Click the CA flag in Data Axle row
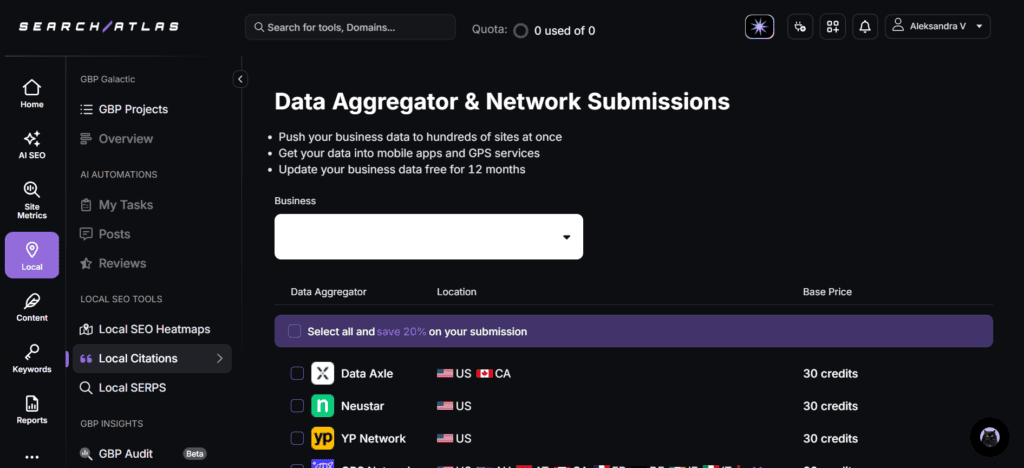Viewport: 1024px width, 468px height. 484,374
